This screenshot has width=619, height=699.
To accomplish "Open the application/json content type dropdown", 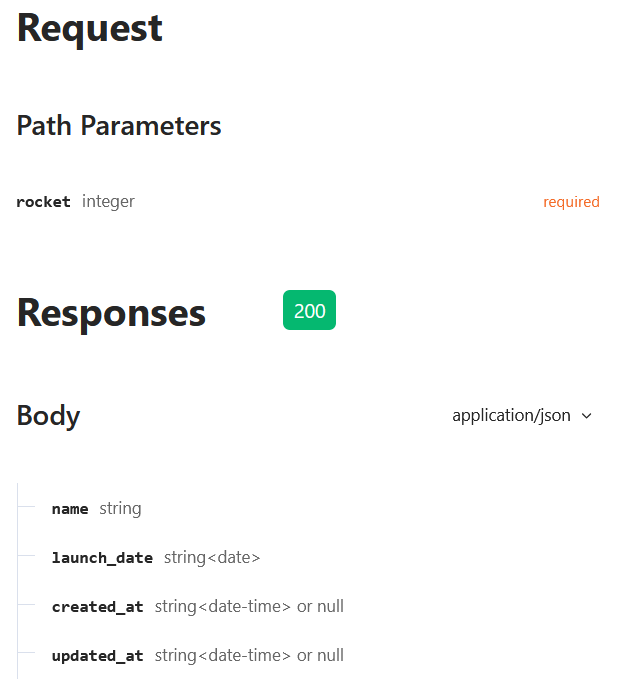I will click(522, 415).
